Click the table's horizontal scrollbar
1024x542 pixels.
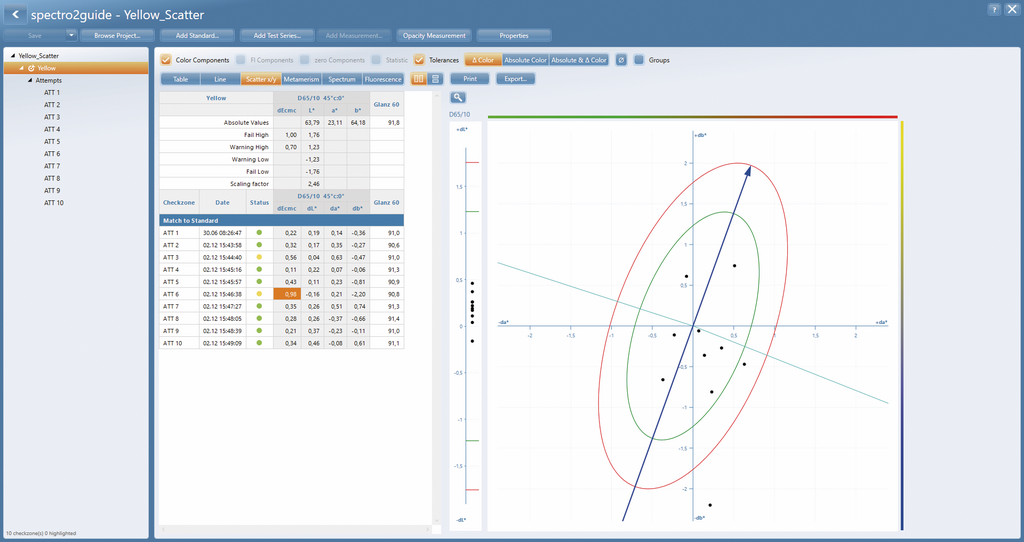[296, 530]
